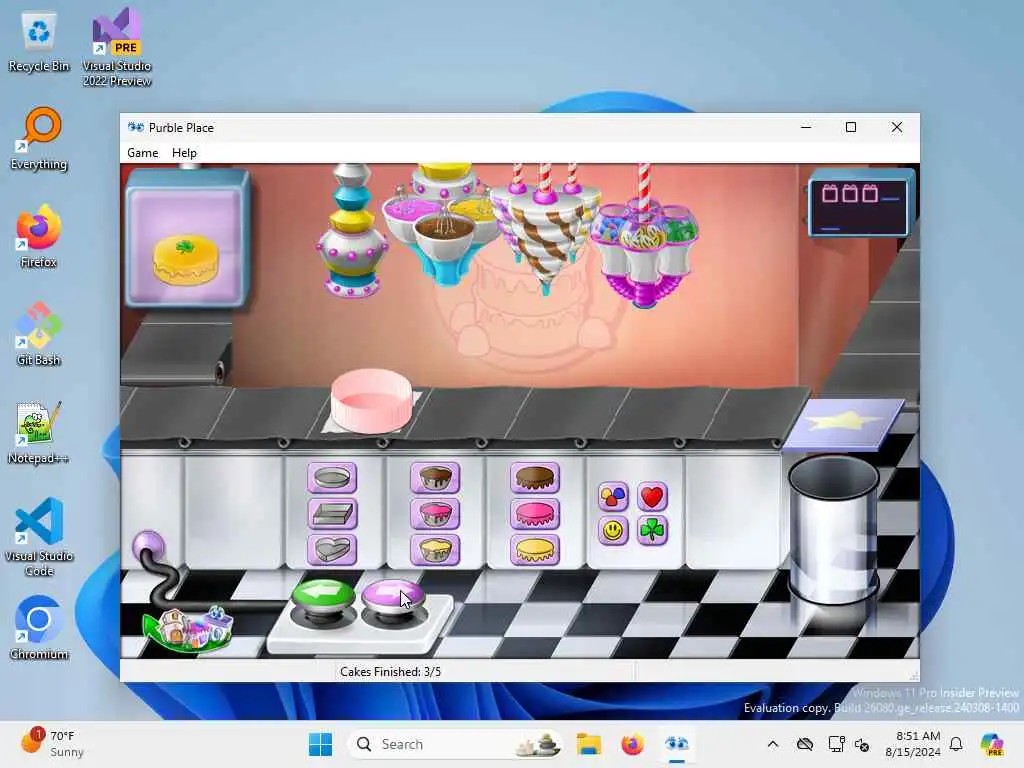1024x768 pixels.
Task: Add the smiley face decoration
Action: click(x=613, y=531)
